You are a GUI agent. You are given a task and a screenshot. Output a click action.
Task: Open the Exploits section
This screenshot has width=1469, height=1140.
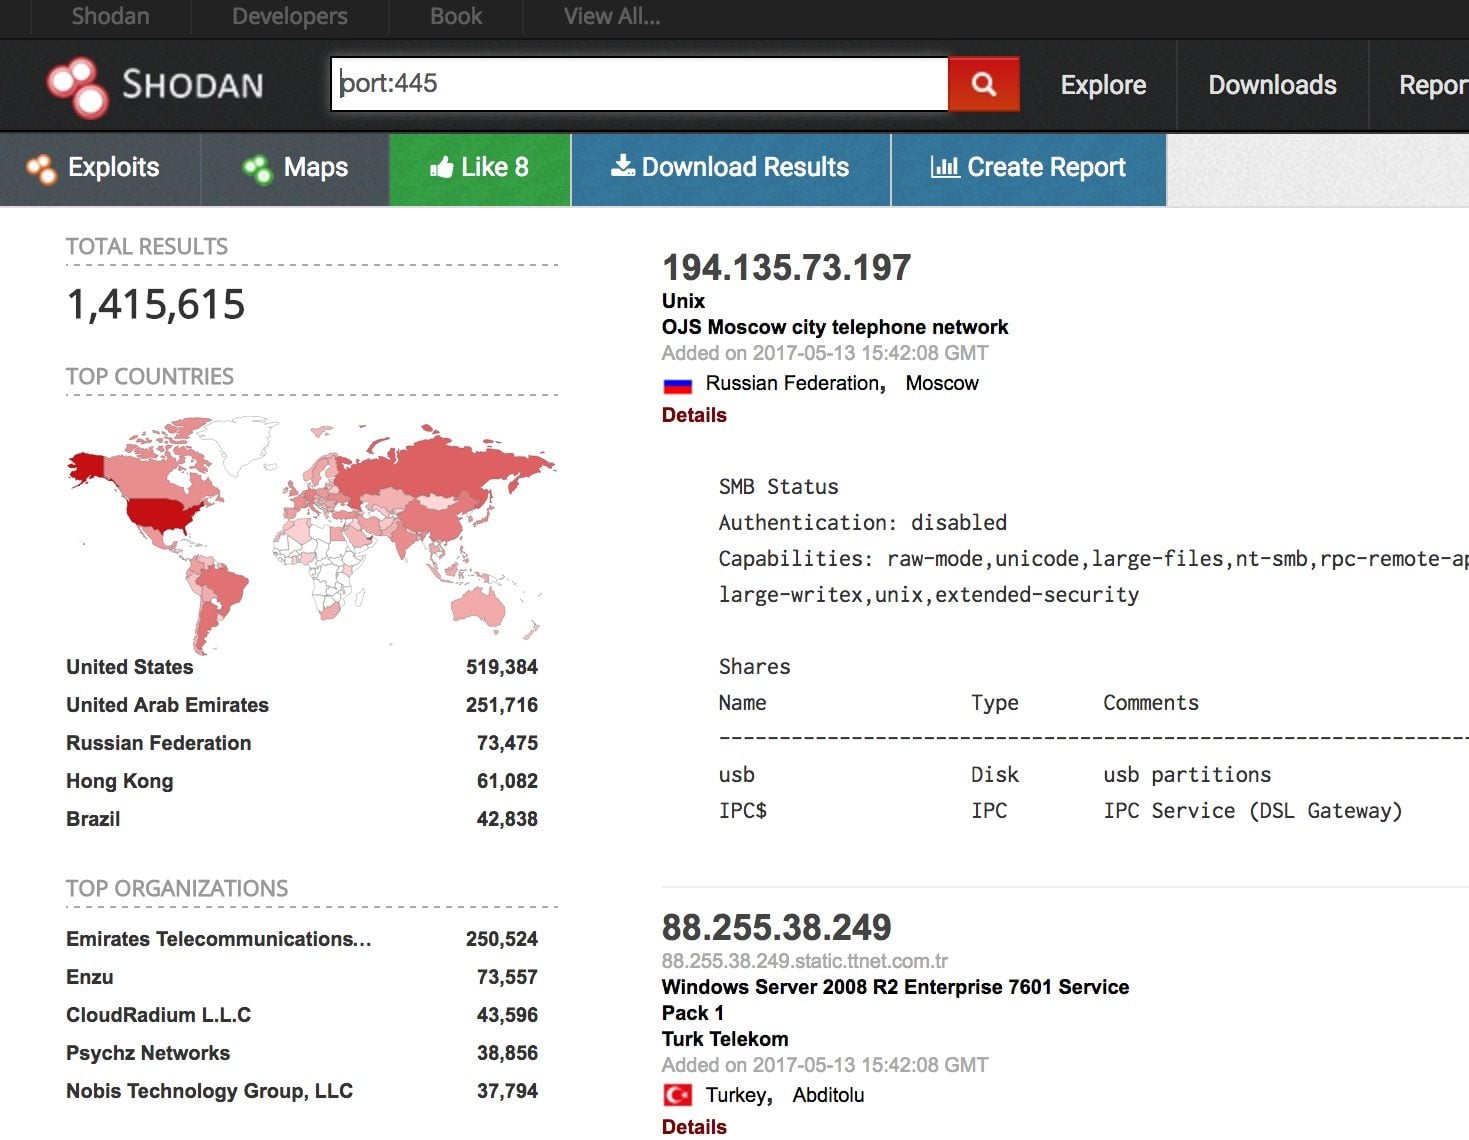point(99,168)
